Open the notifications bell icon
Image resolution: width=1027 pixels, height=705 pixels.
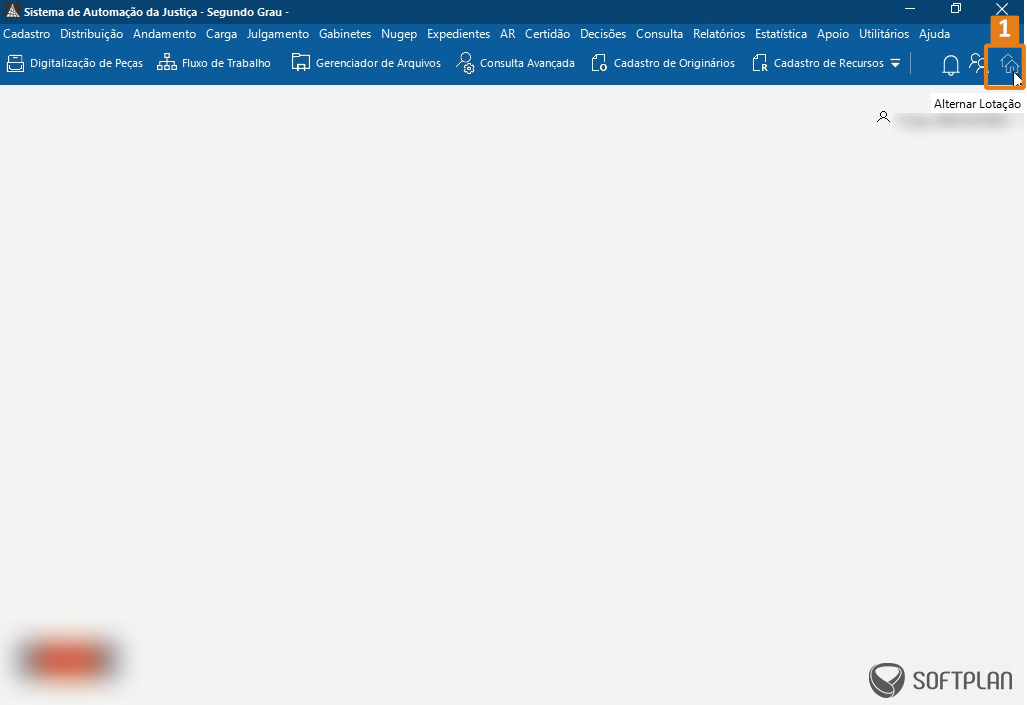pos(950,65)
